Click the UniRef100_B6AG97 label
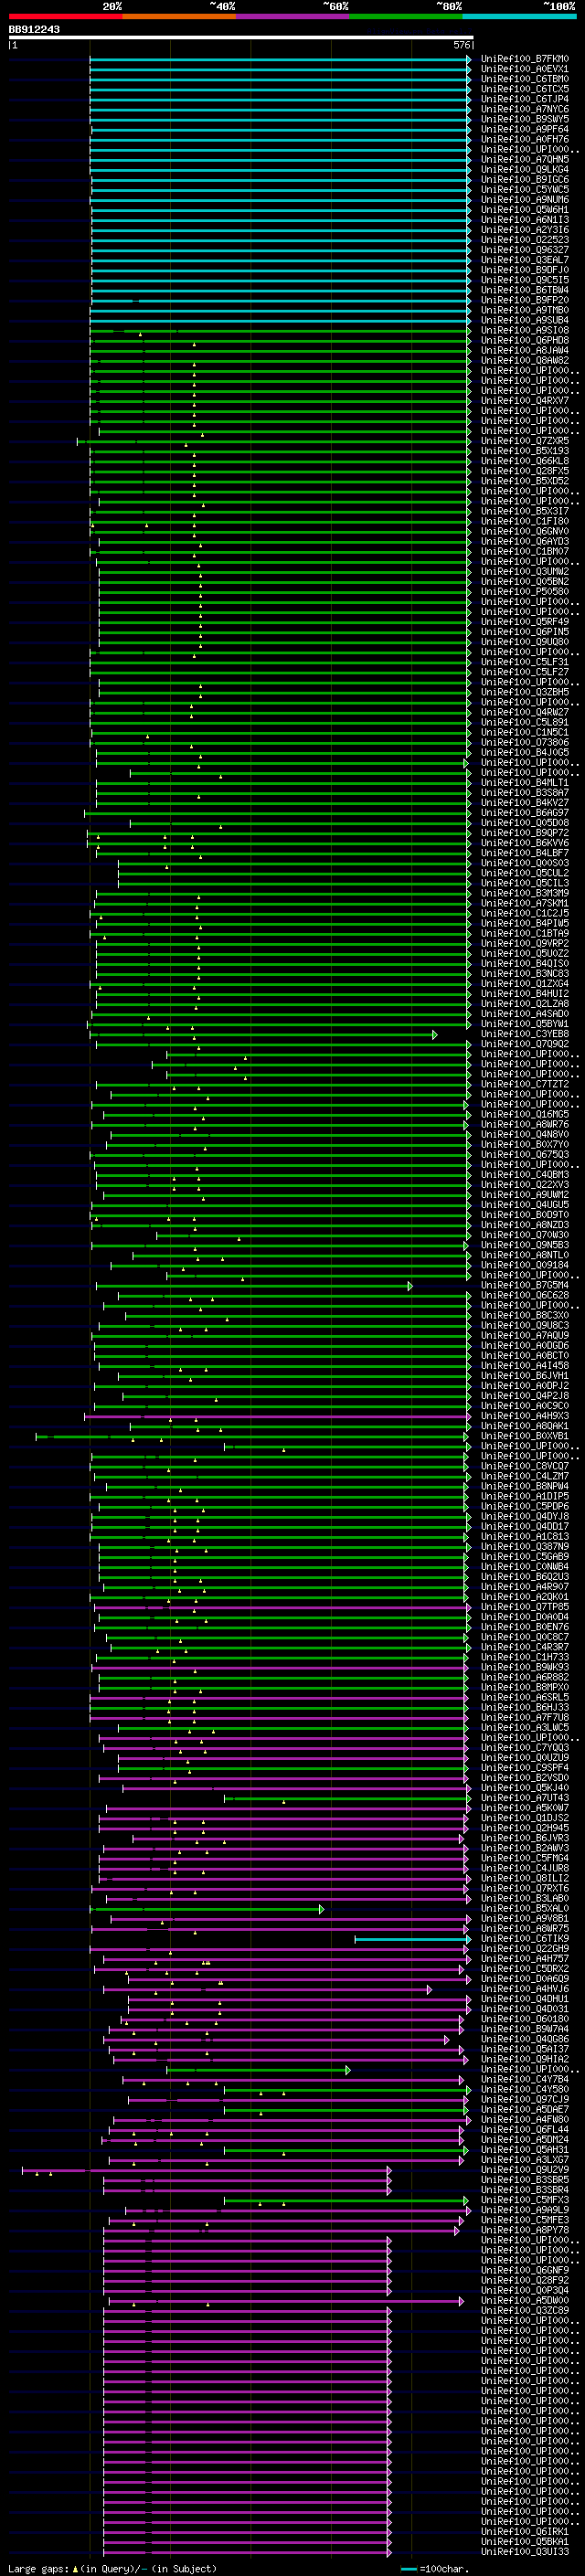Viewport: 585px width, 2576px height. 525,813
